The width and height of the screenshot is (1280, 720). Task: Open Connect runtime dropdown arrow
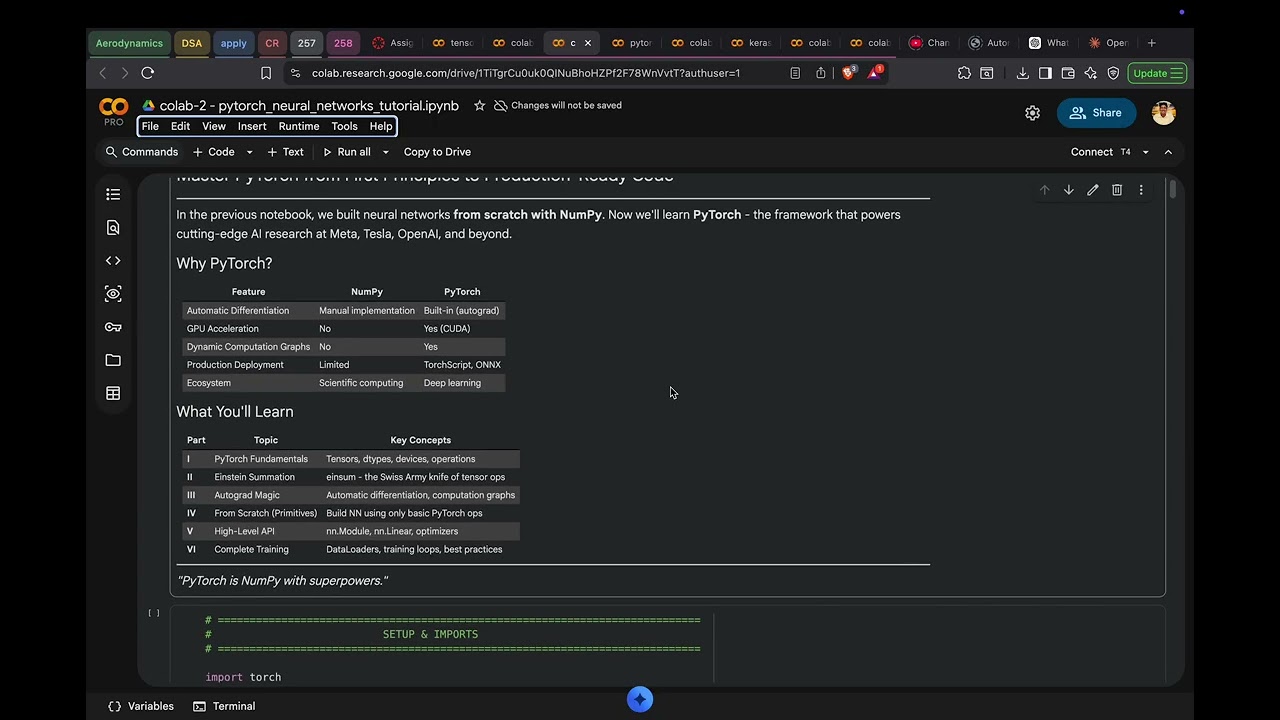(x=1145, y=152)
